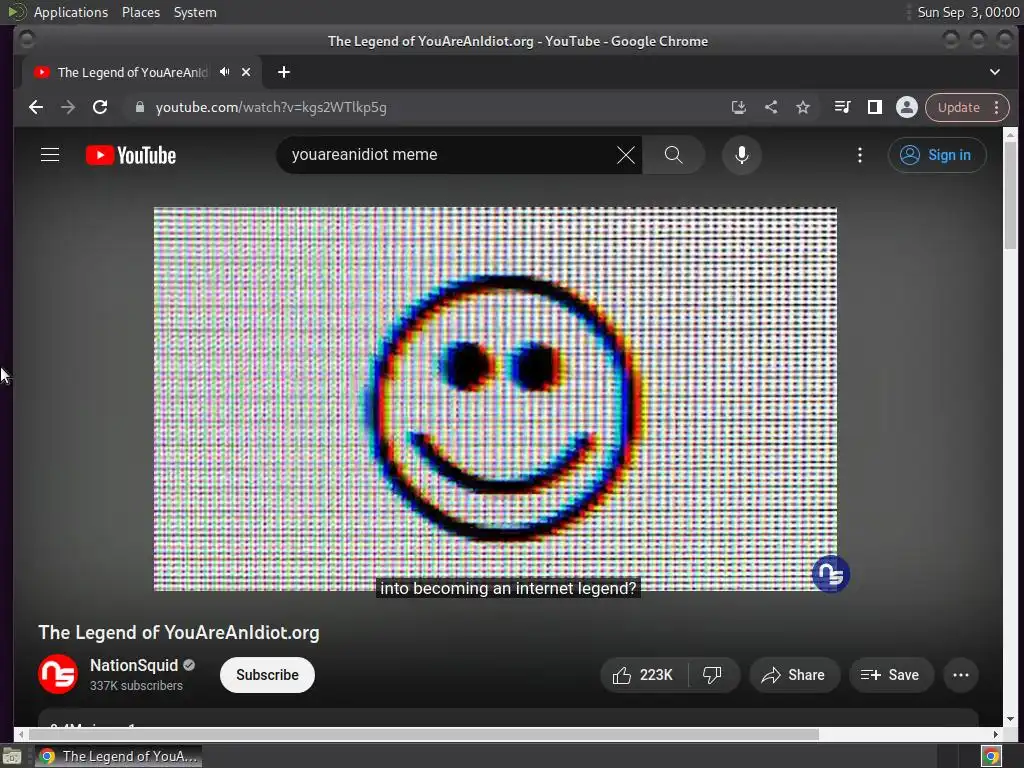This screenshot has height=768, width=1024.
Task: Click Sign in button
Action: (936, 155)
